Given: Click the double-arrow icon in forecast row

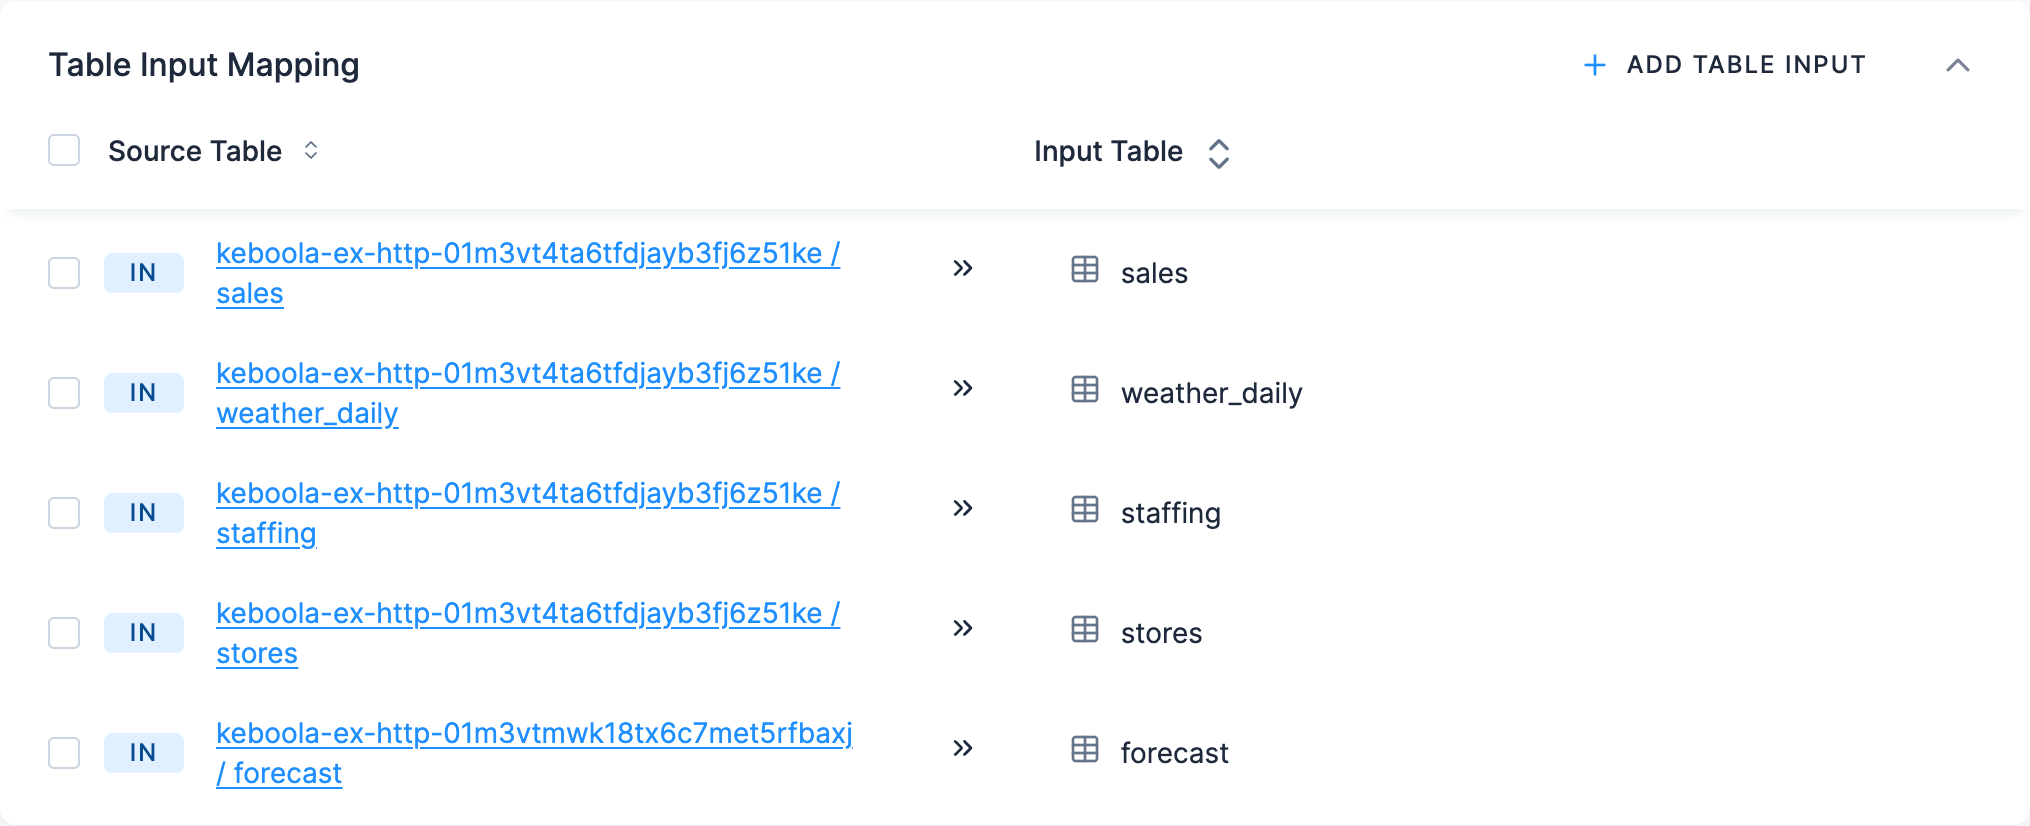Looking at the screenshot, I should (963, 748).
